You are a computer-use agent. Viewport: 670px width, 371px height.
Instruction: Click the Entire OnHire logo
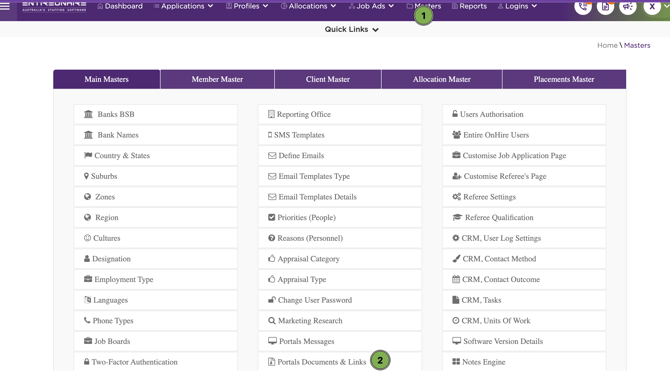54,6
